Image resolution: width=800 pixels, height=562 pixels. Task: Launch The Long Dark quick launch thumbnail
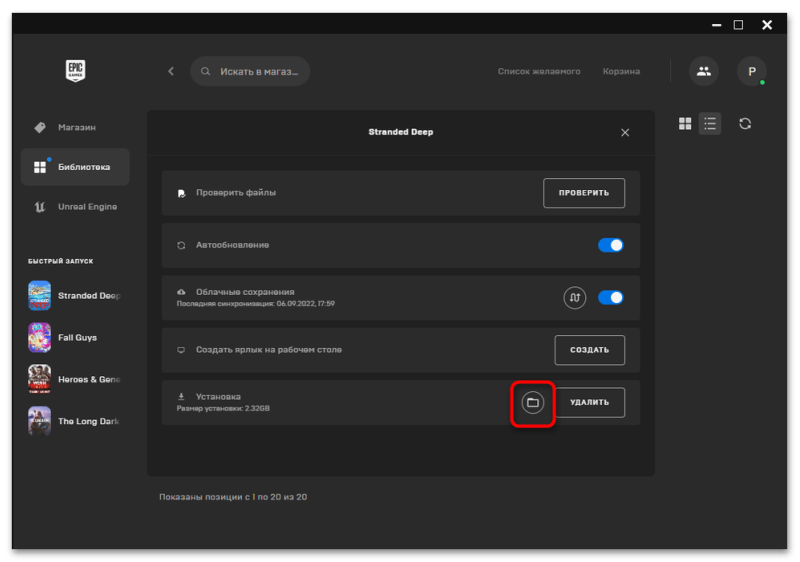[x=39, y=421]
